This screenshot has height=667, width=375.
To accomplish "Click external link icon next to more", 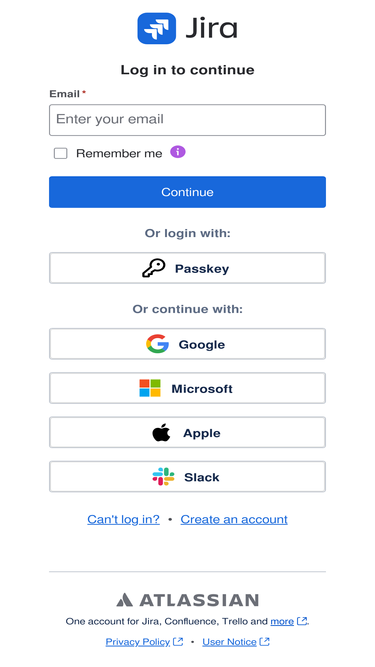I will tap(301, 621).
